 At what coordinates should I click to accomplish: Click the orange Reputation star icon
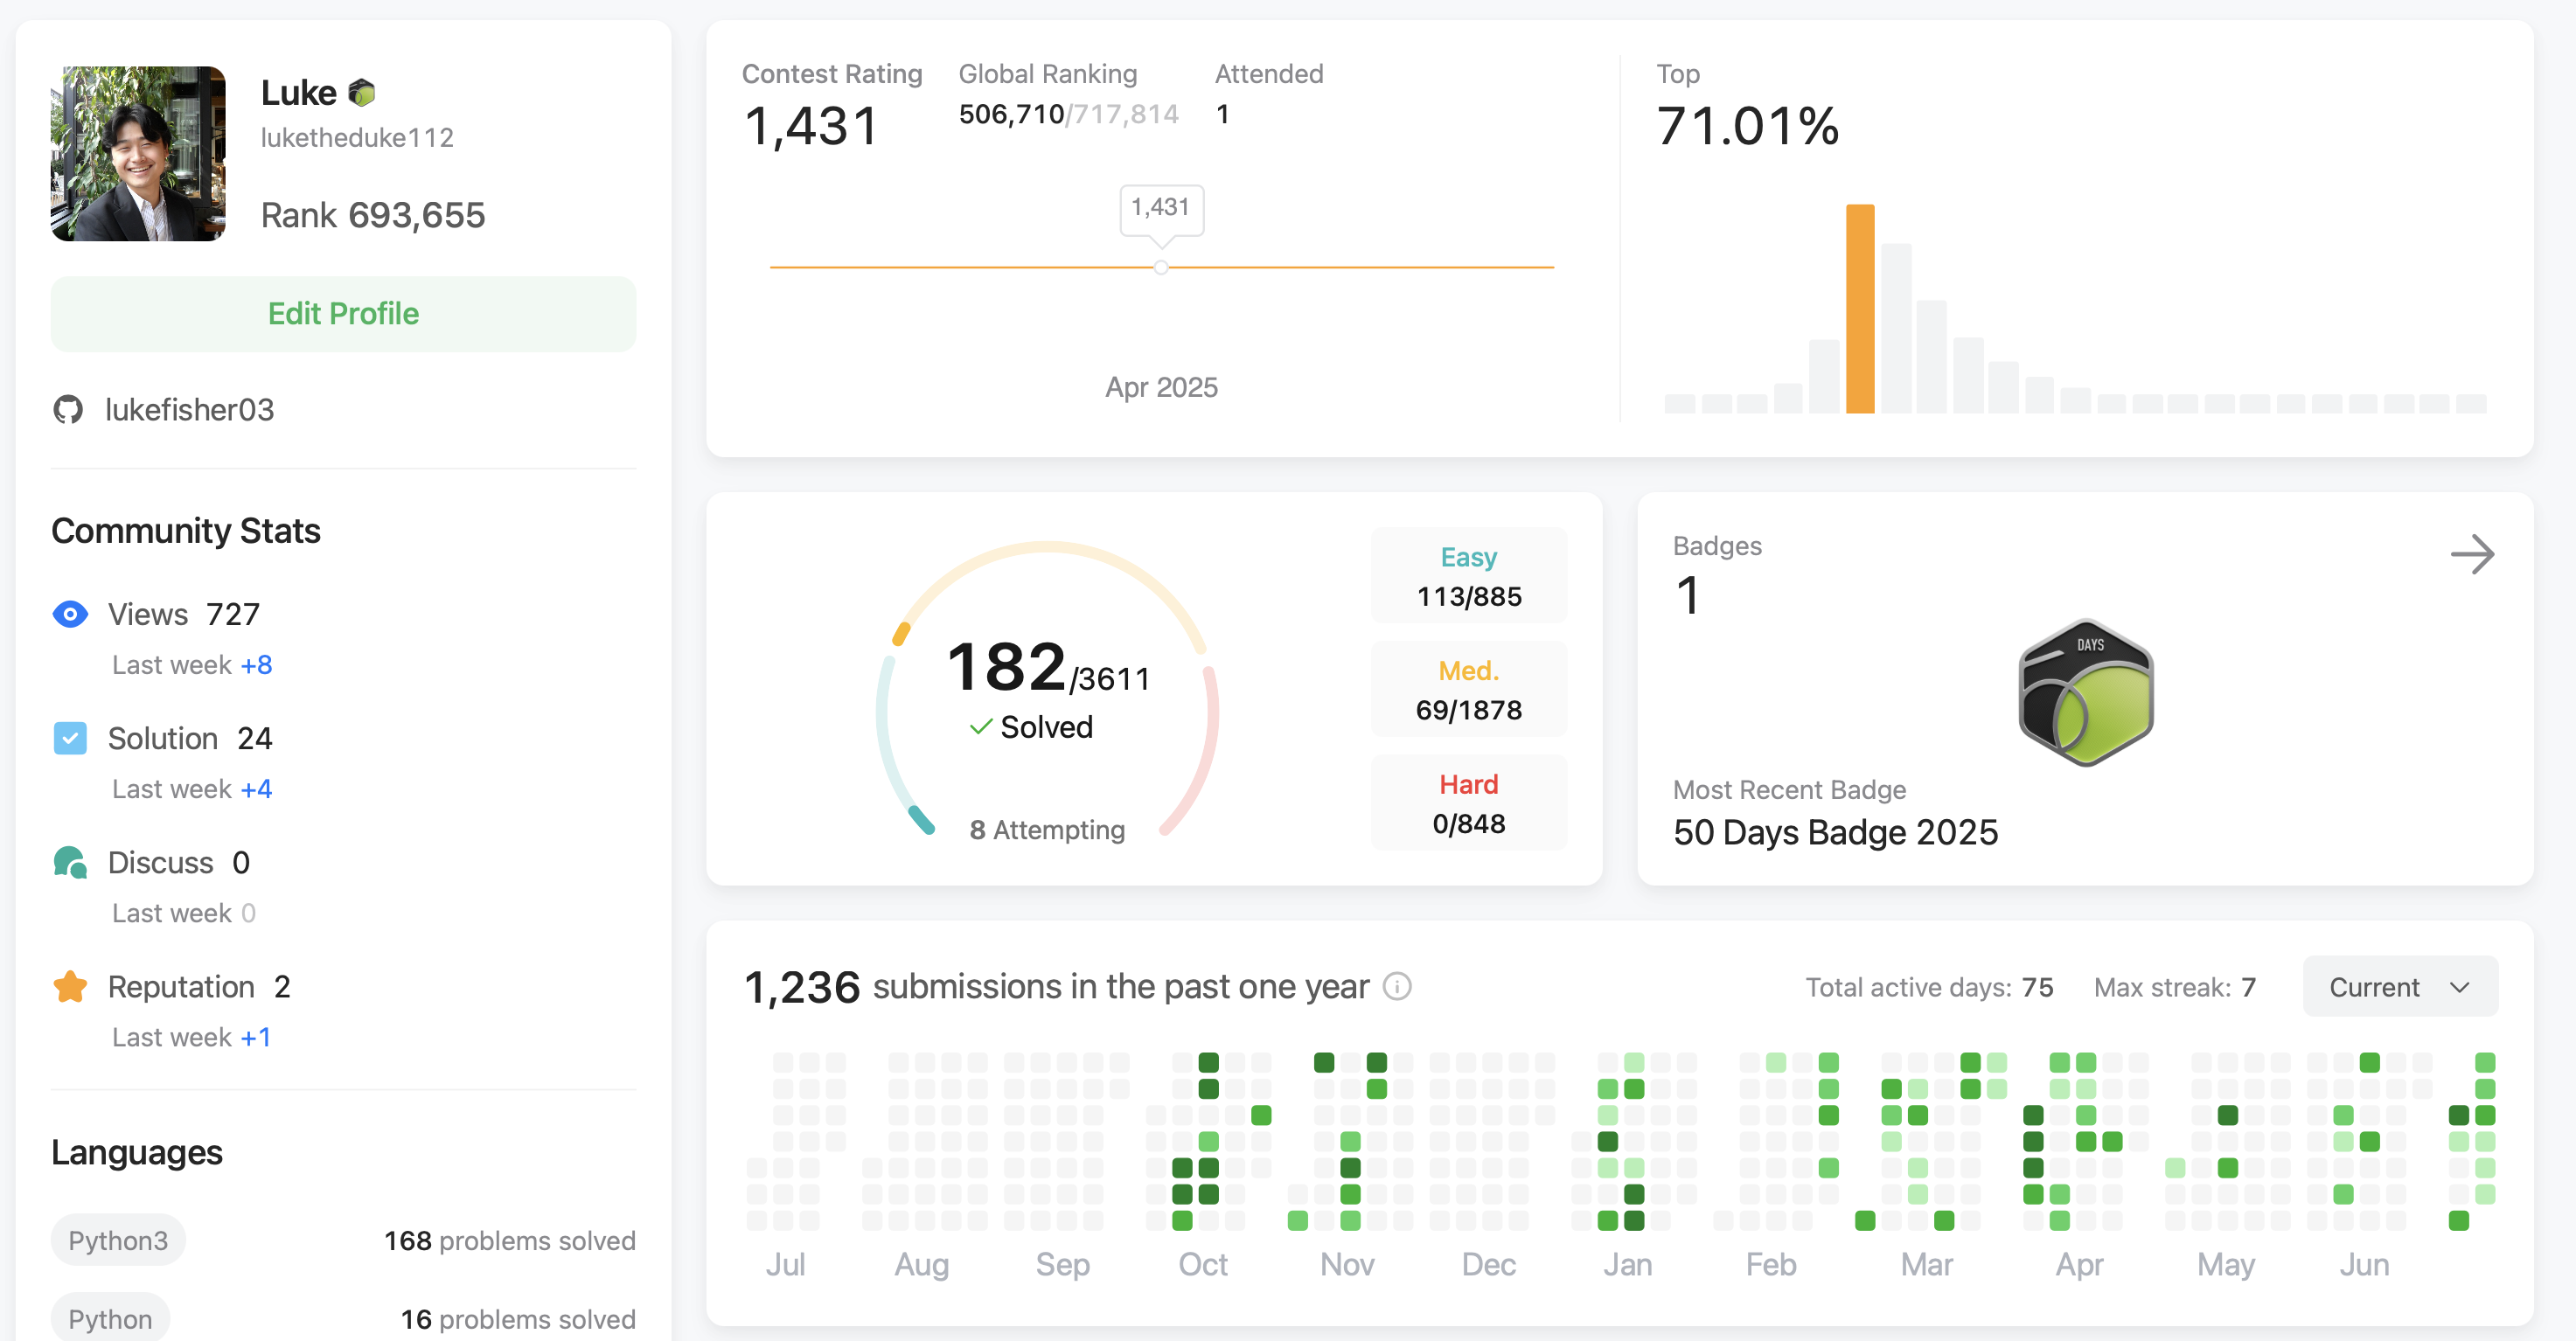pos(70,986)
